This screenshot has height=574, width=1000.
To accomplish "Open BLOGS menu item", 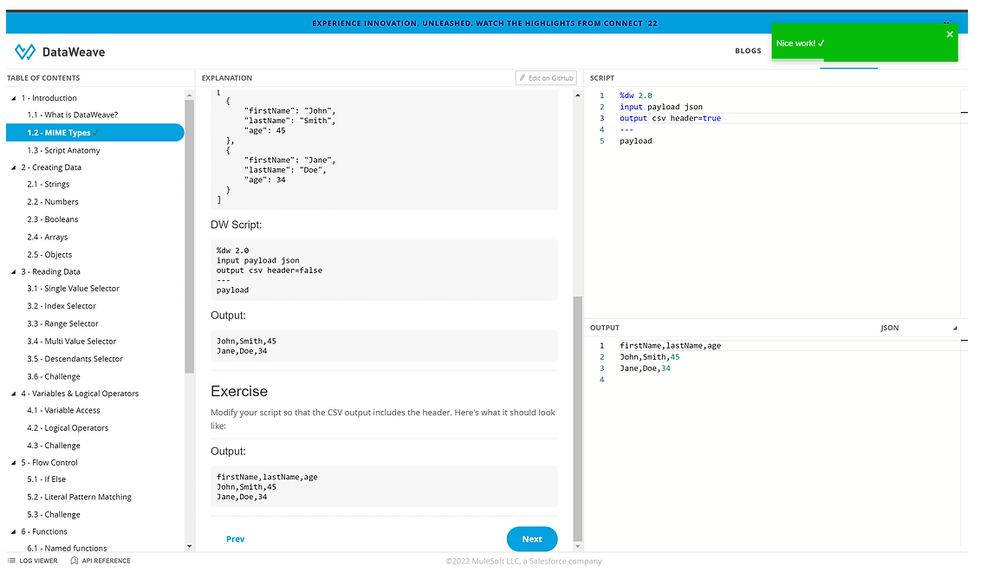I will pos(747,50).
